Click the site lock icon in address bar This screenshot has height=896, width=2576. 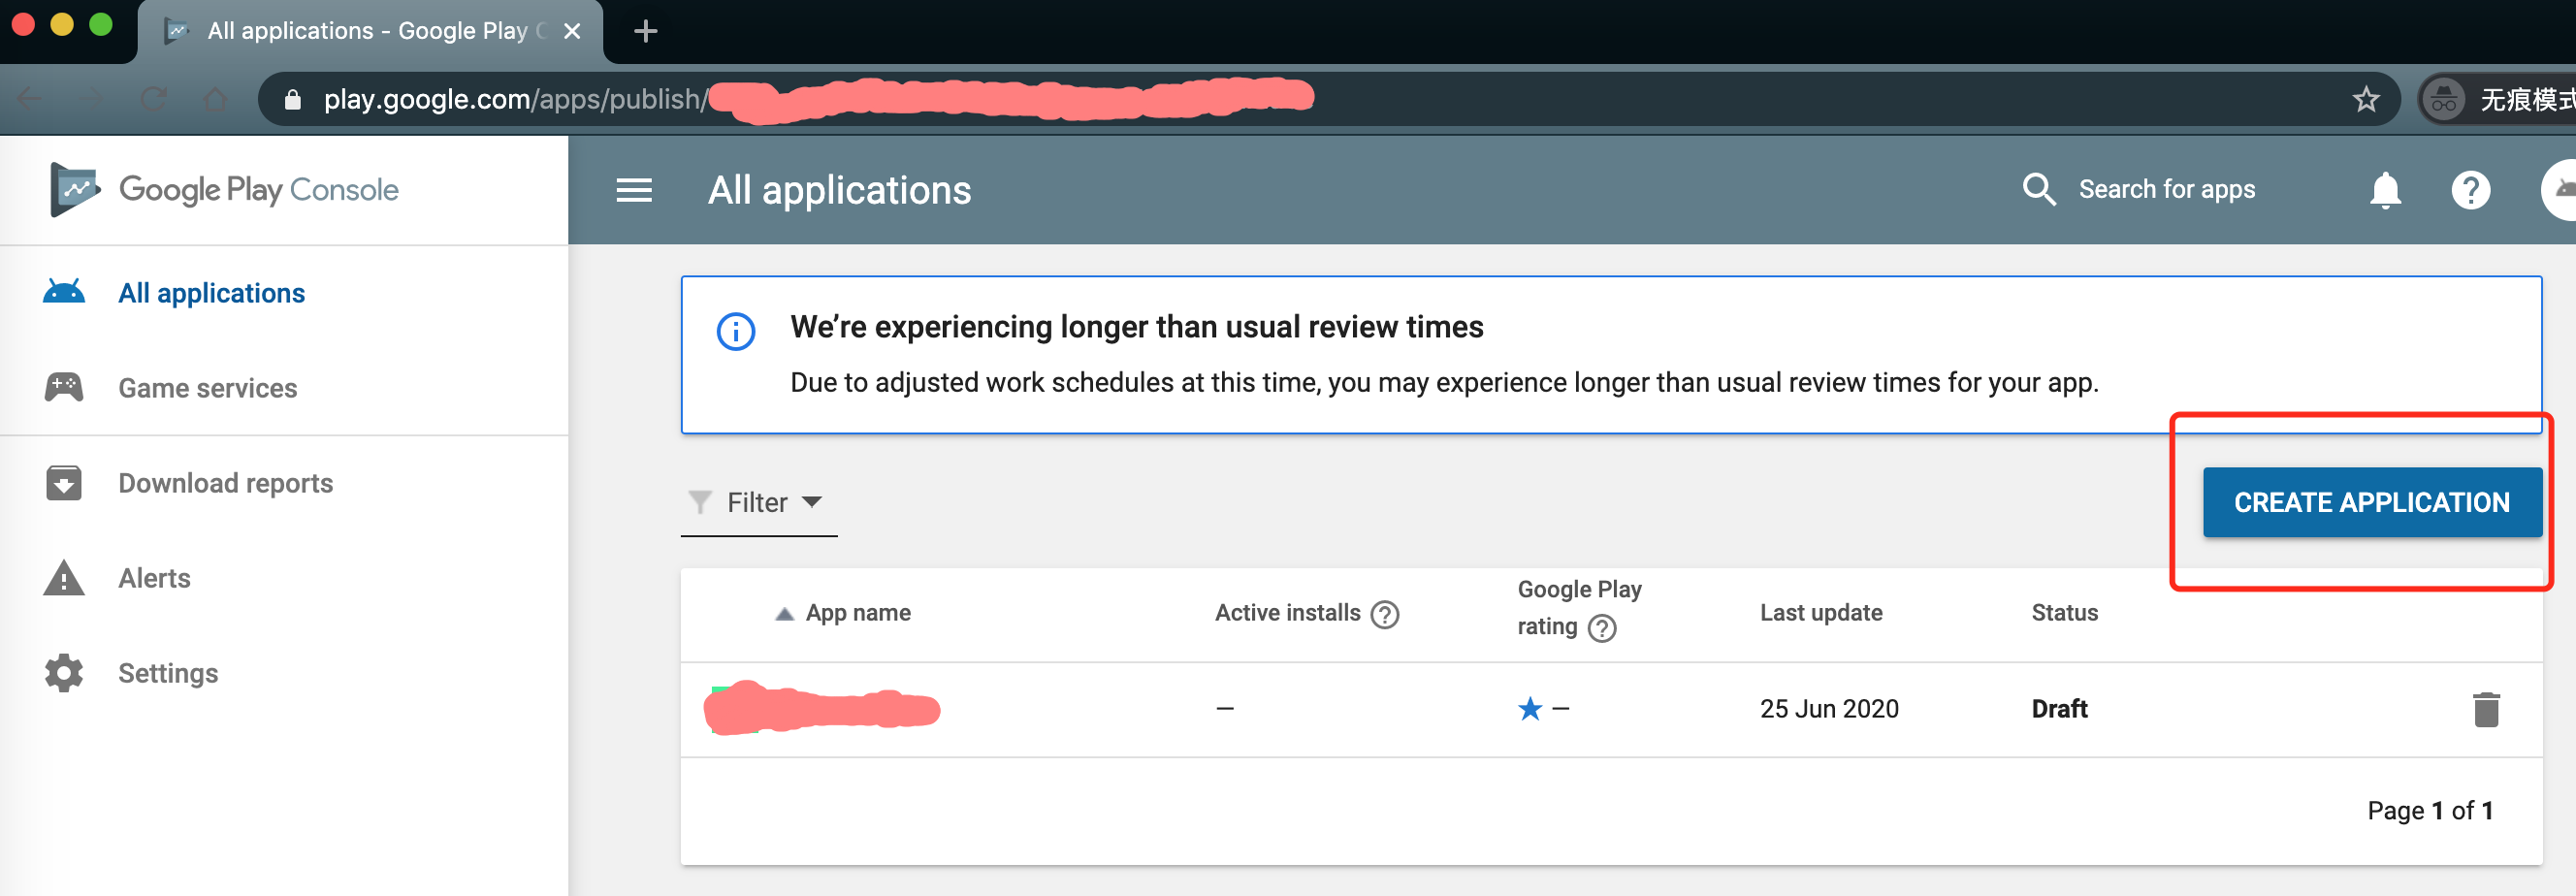pyautogui.click(x=292, y=99)
